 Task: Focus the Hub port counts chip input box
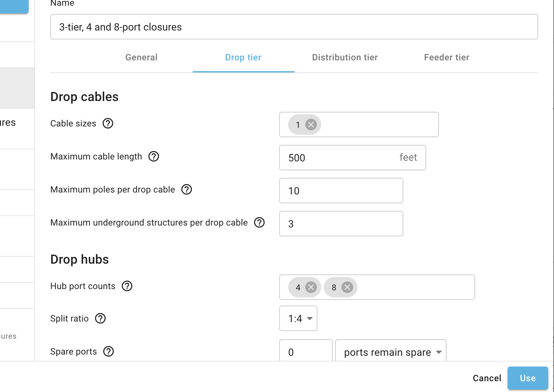pos(377,287)
